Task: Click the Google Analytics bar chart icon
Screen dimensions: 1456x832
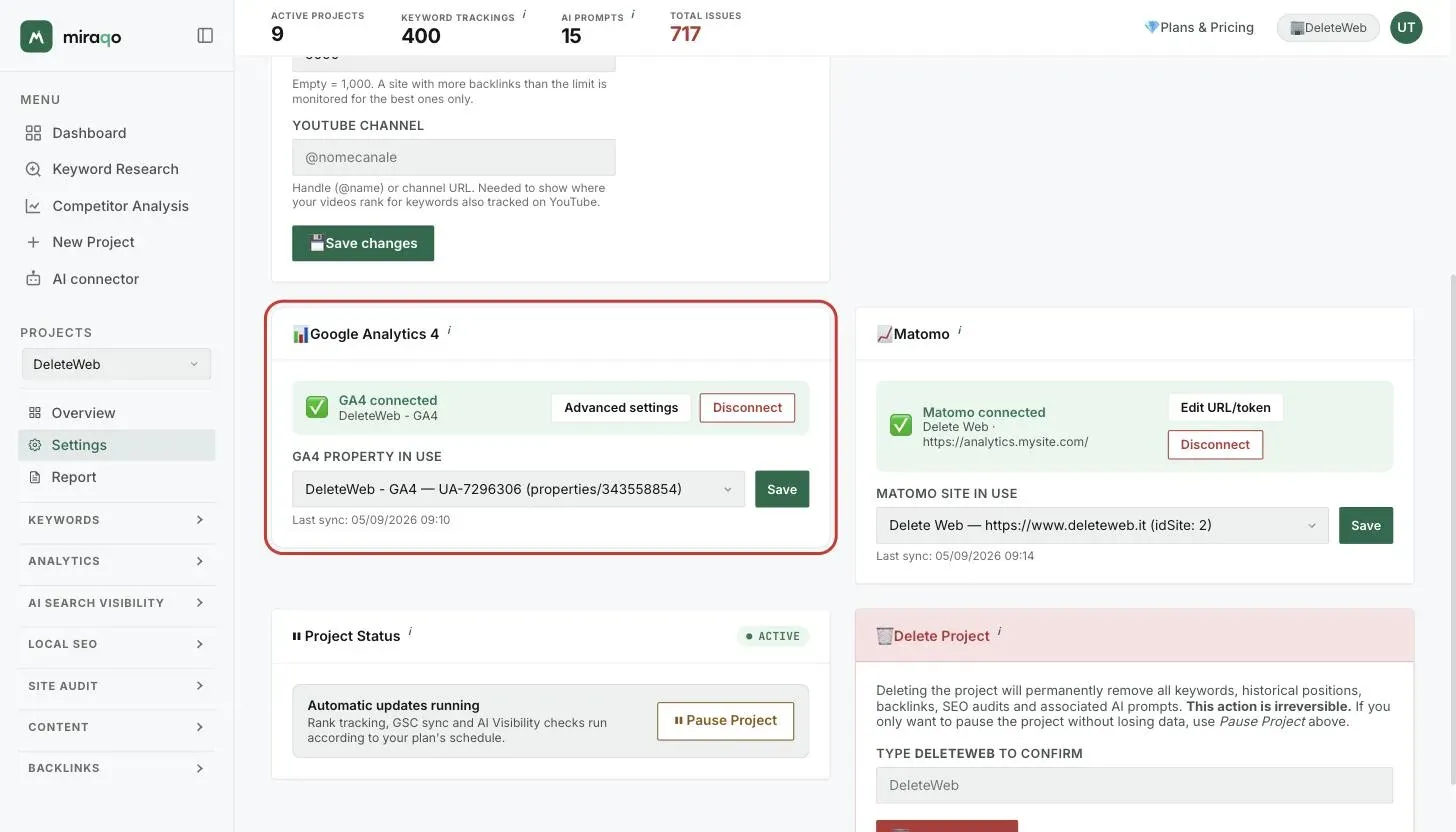Action: 300,334
